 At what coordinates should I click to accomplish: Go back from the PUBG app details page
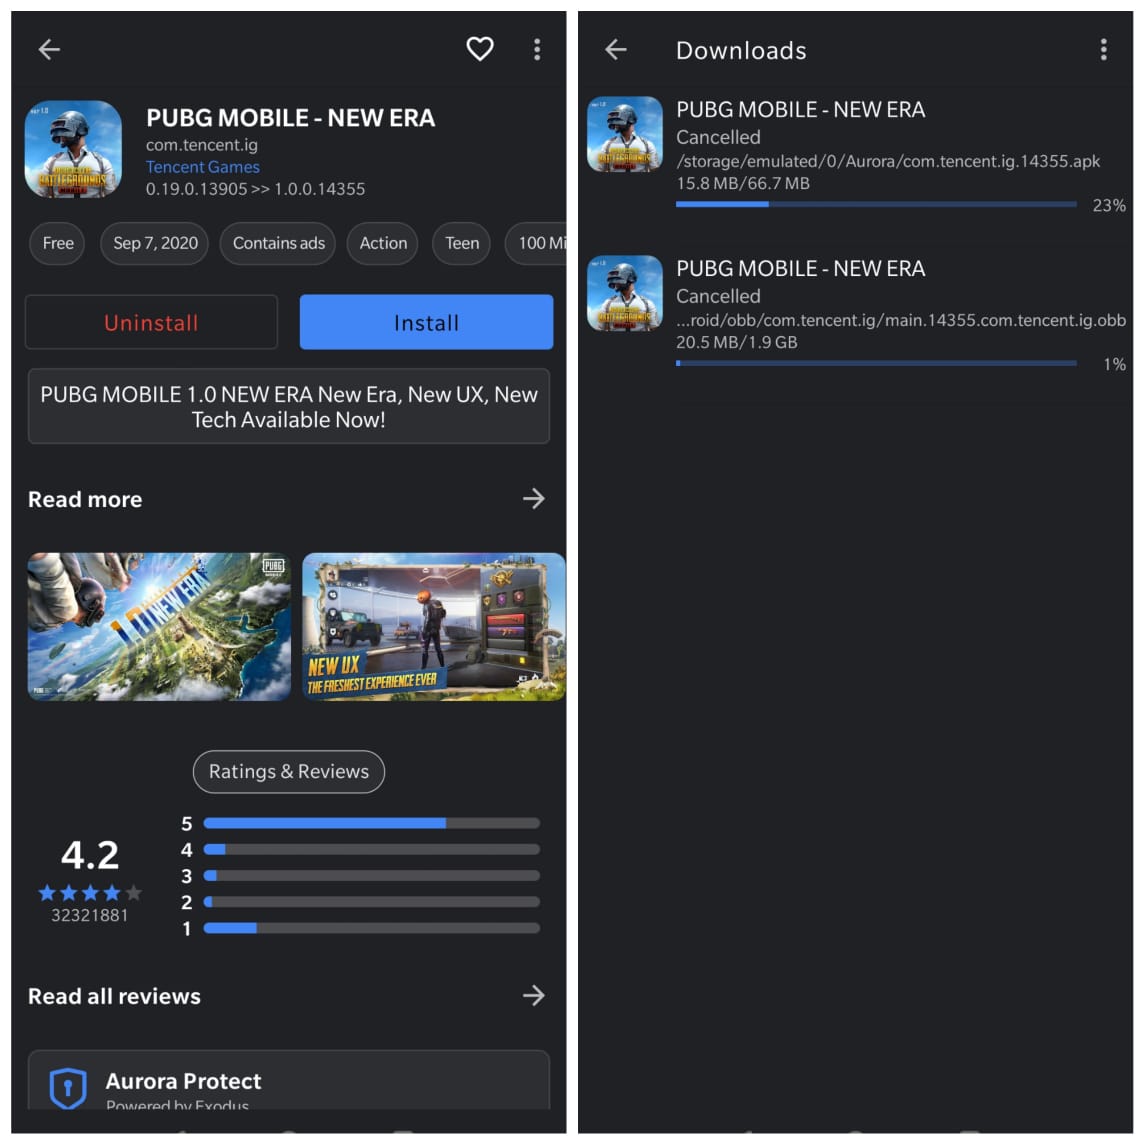click(50, 50)
